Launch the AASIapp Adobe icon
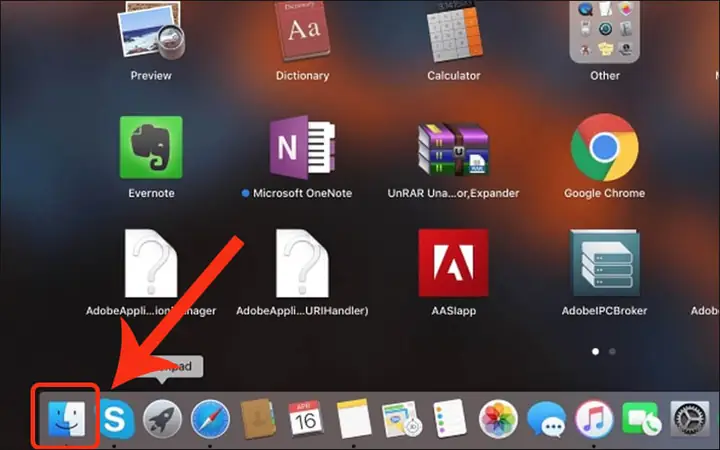Screen dimensions: 720x450 point(454,263)
